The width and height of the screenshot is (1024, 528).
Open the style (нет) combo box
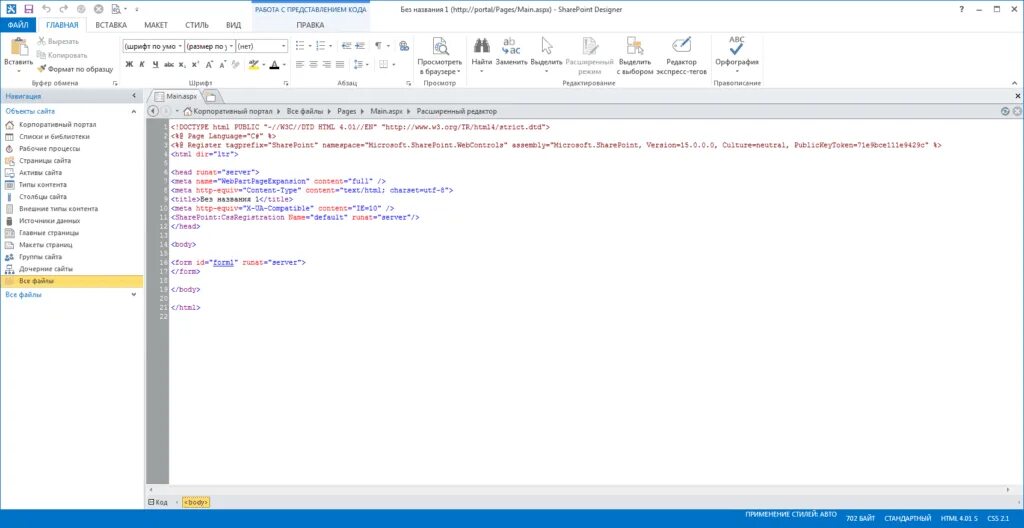[x=262, y=46]
